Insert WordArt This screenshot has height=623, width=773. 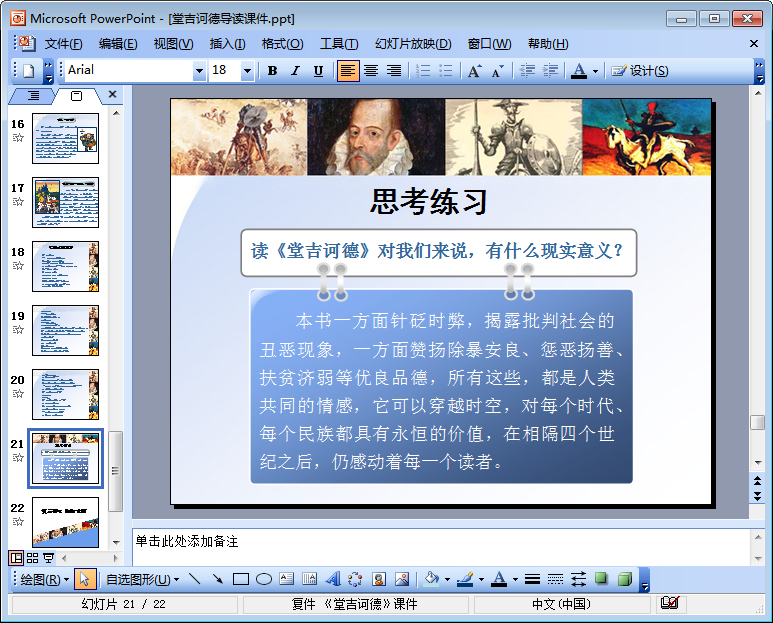(333, 579)
